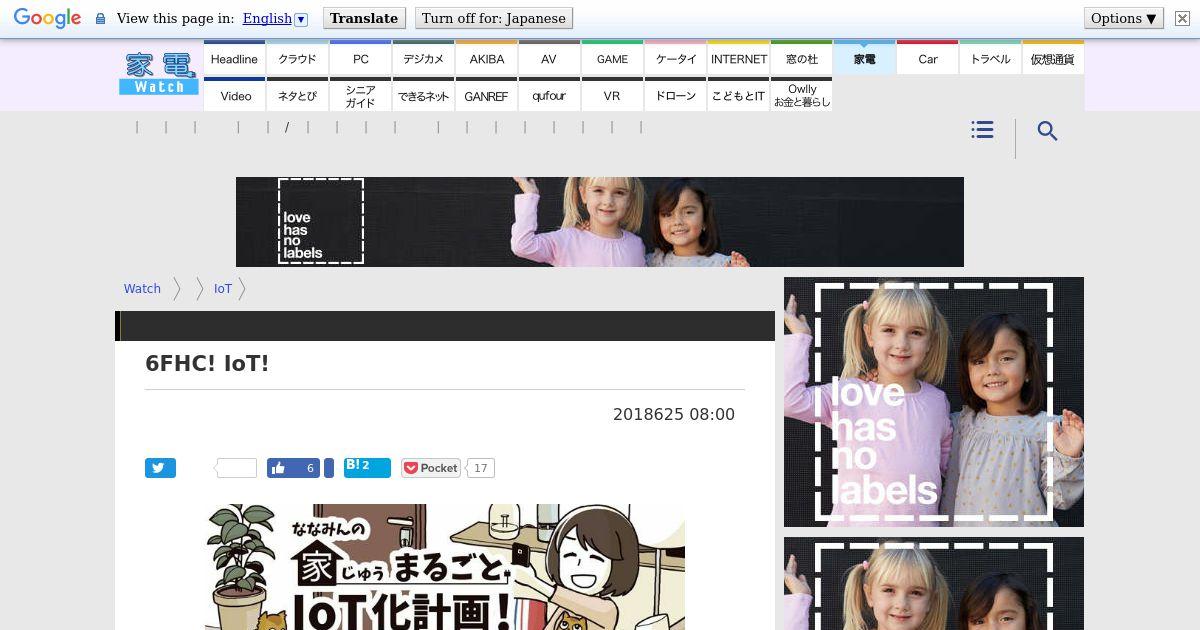Click the Facebook like count 6
1200x630 pixels.
(309, 468)
